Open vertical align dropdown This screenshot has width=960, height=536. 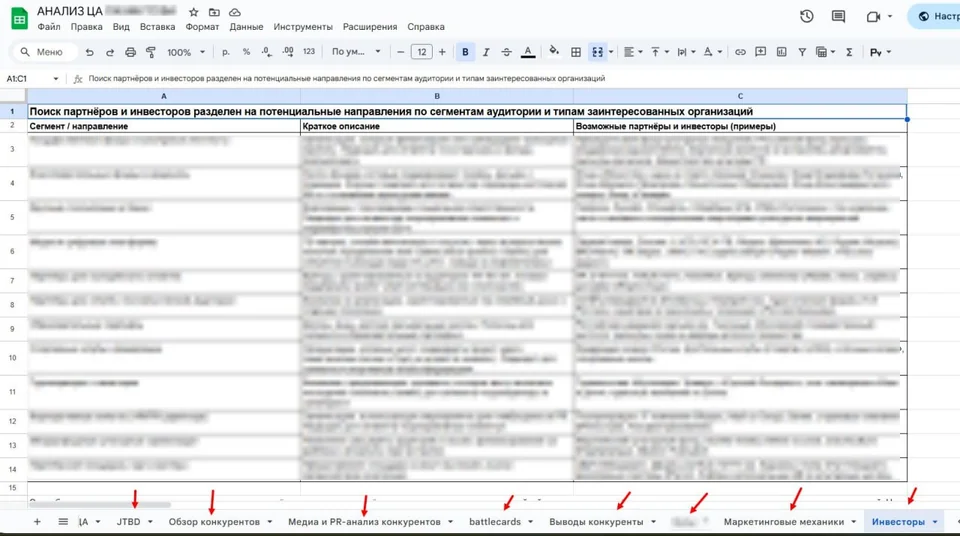[659, 52]
